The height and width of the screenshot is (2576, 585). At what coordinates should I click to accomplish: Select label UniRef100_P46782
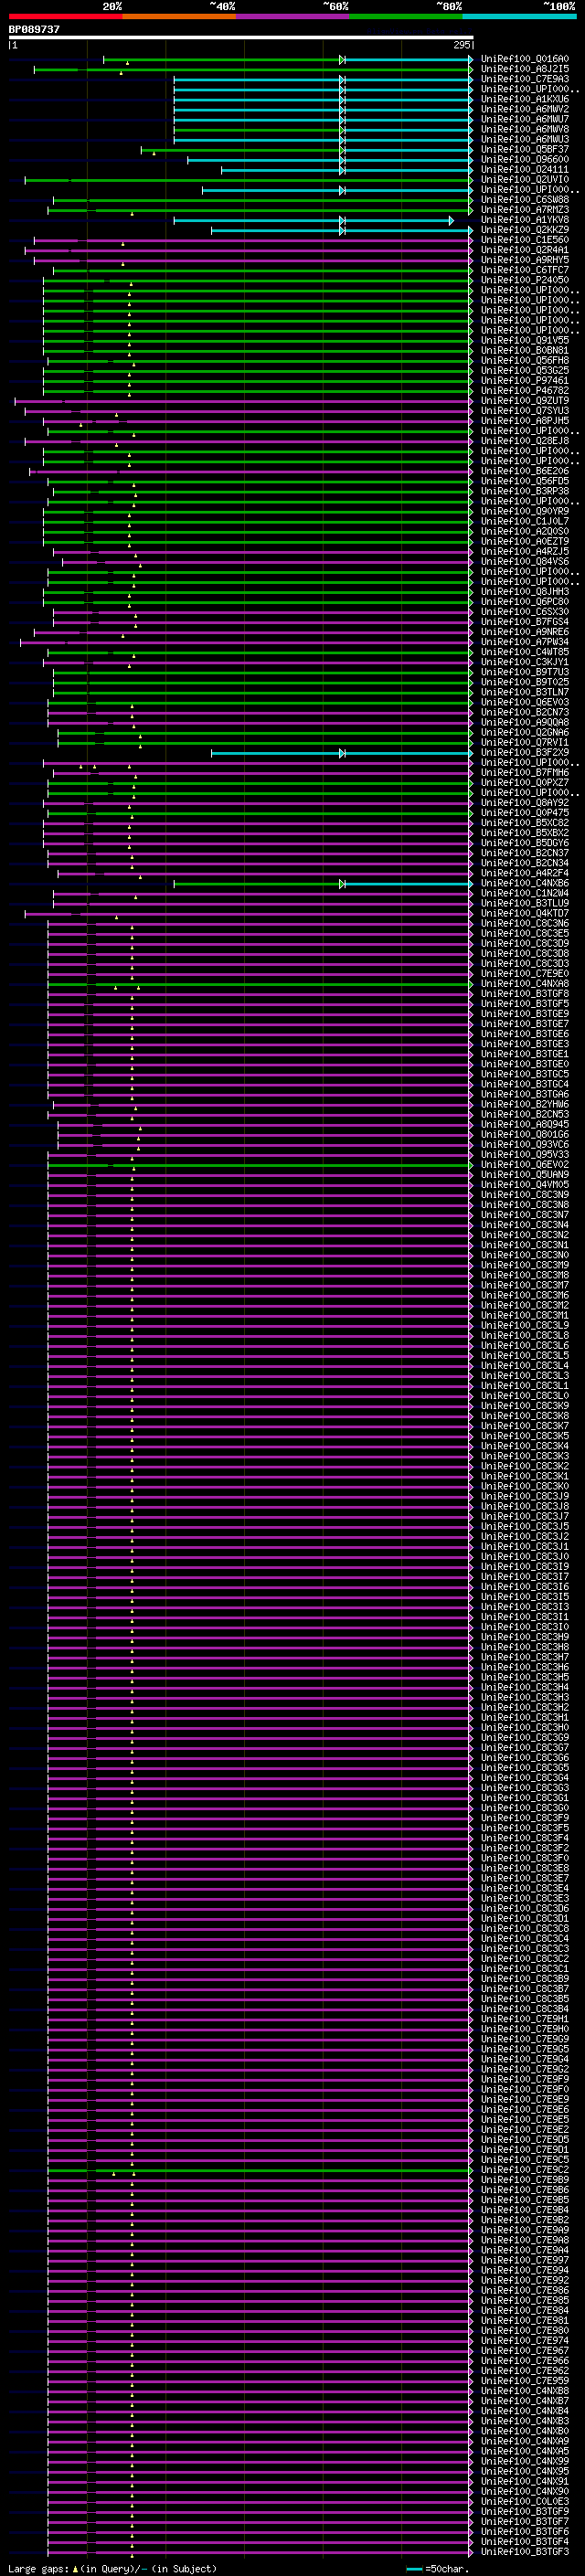coord(525,391)
